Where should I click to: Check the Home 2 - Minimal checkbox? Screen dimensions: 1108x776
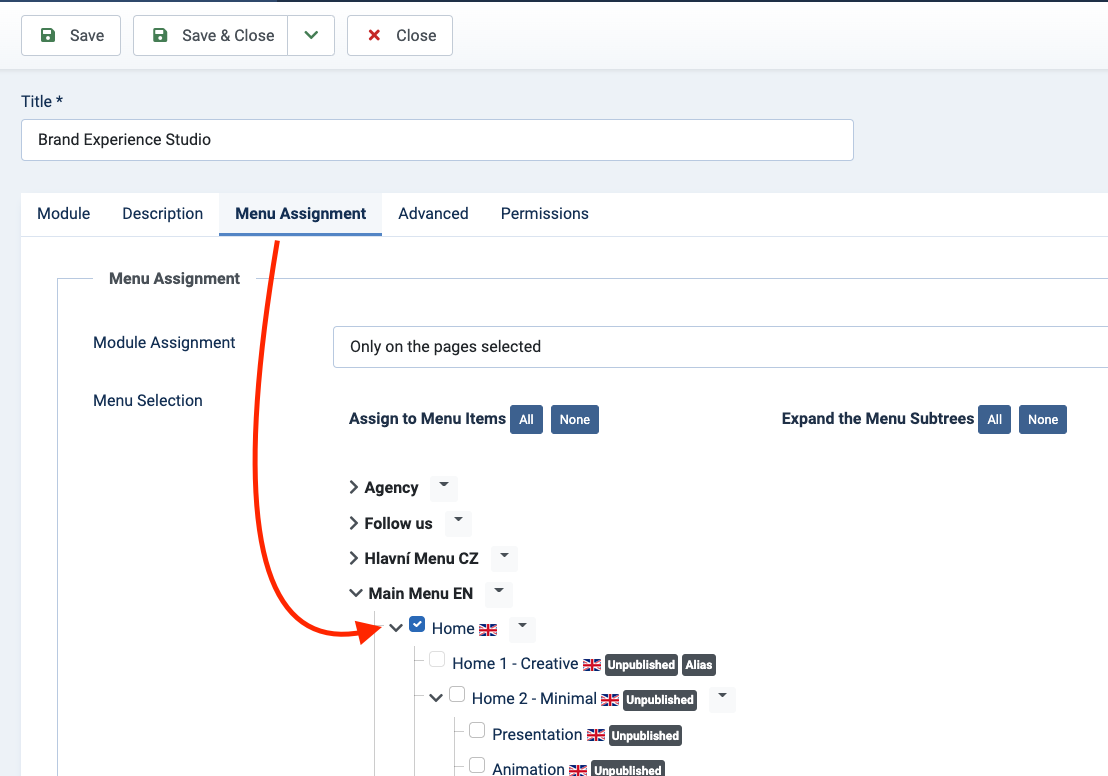pyautogui.click(x=457, y=695)
